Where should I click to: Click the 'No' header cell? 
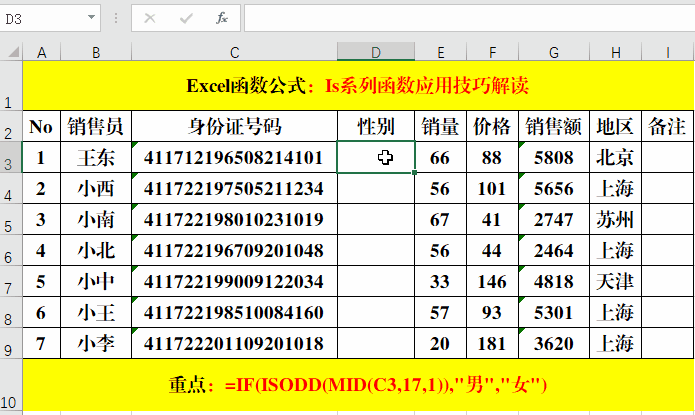click(42, 126)
